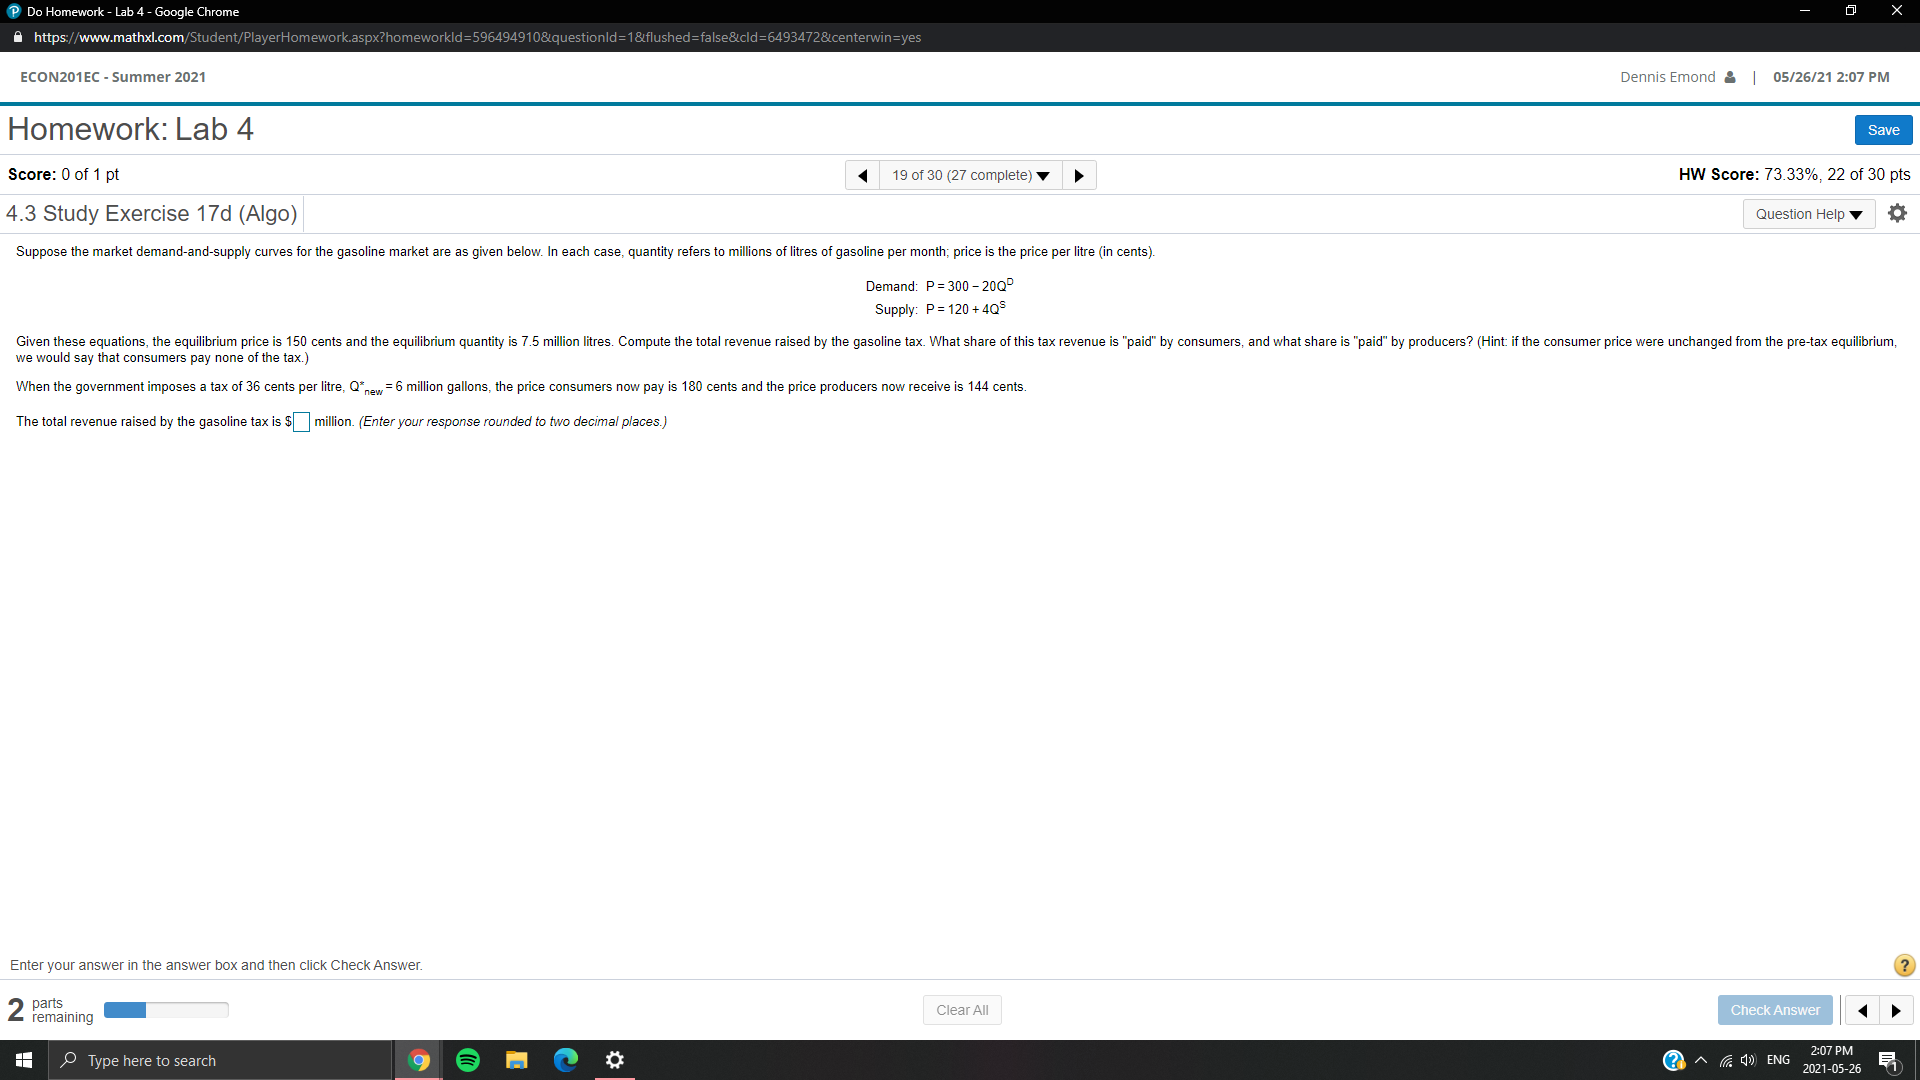Image resolution: width=1920 pixels, height=1080 pixels.
Task: Click the padlock icon in the address bar
Action: point(17,37)
